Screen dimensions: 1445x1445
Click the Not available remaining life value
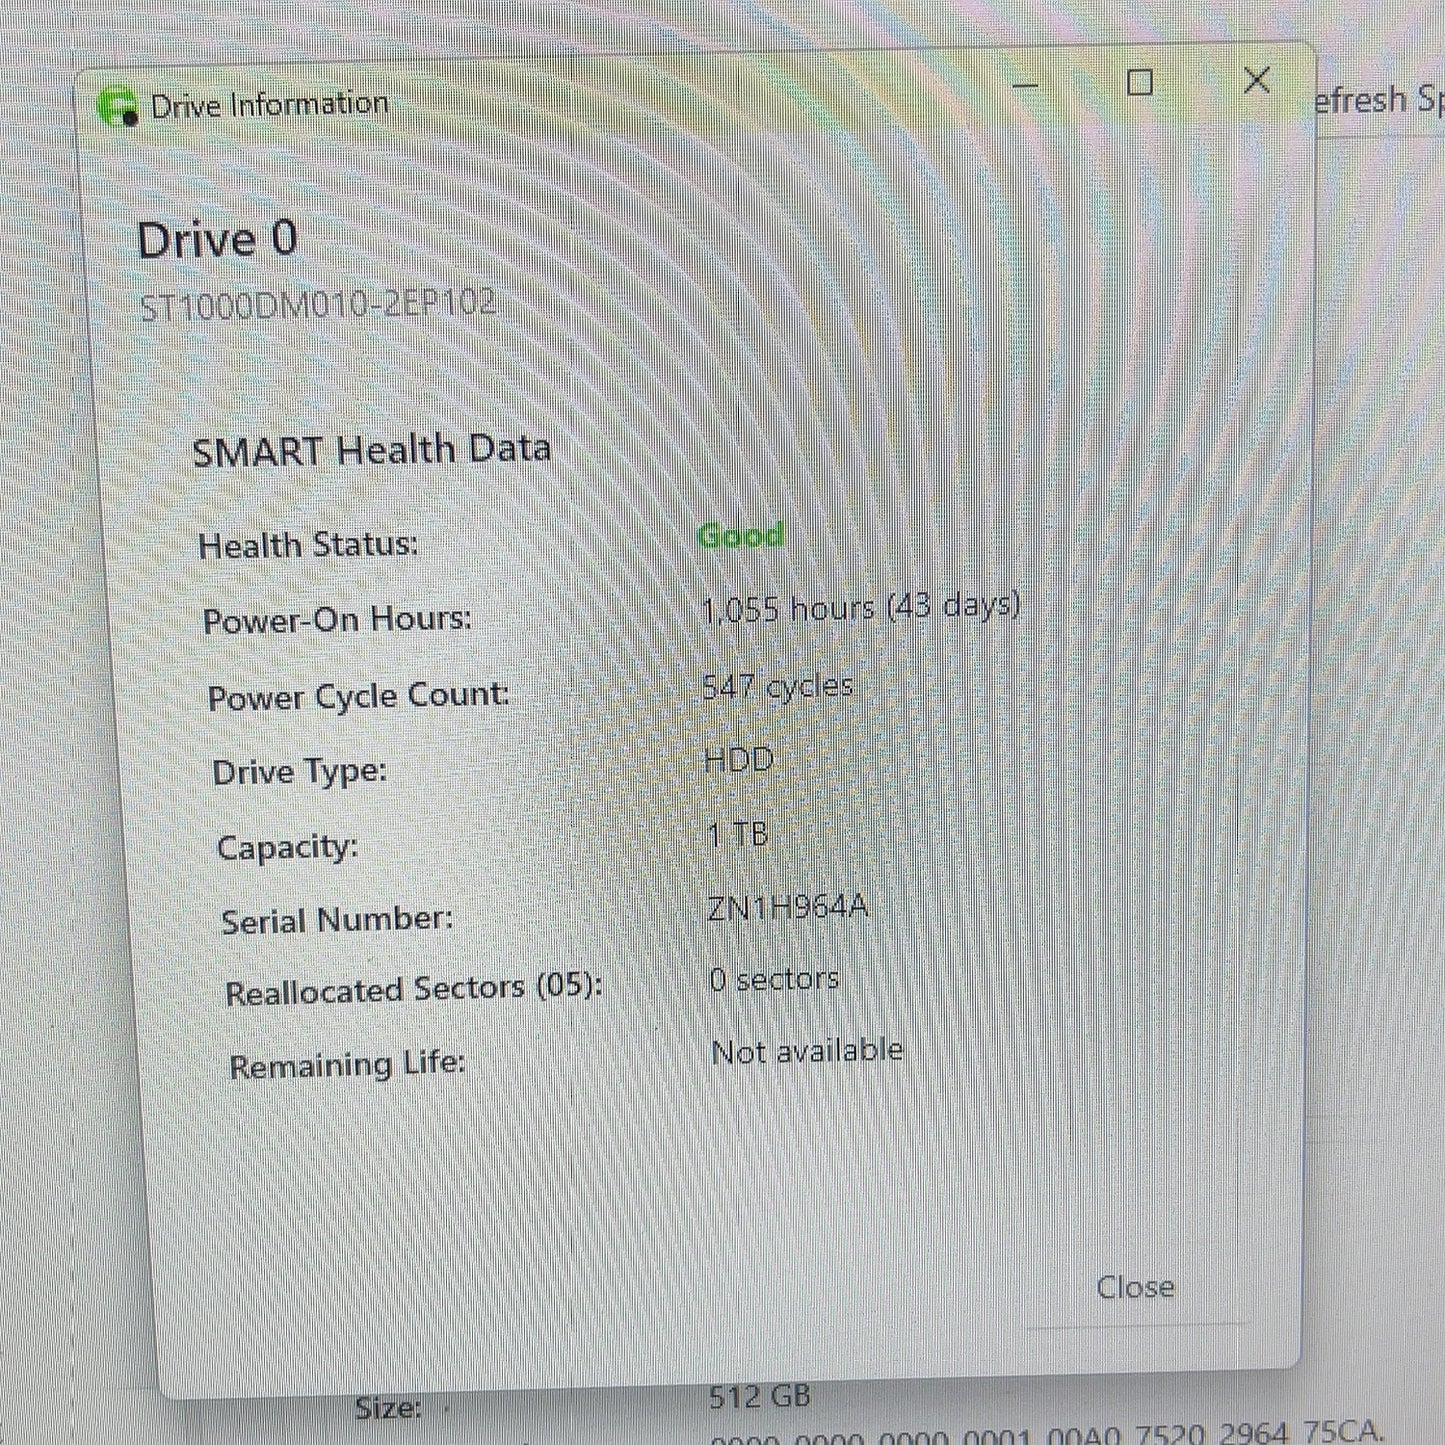[x=807, y=1051]
